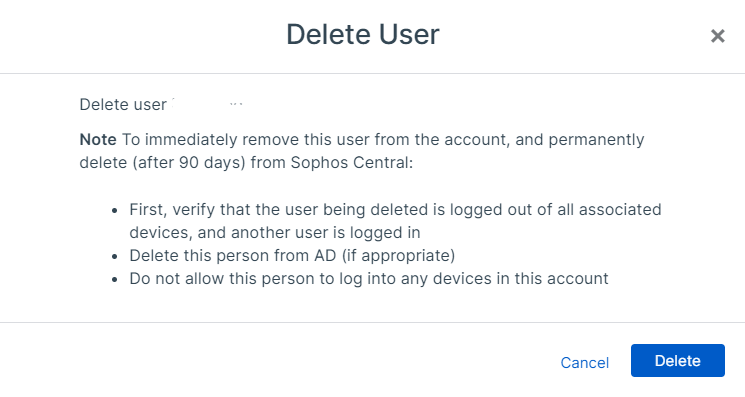Screen dimensions: 745x397
Task: Click the '(if appropriate)' text
Action: [398, 255]
